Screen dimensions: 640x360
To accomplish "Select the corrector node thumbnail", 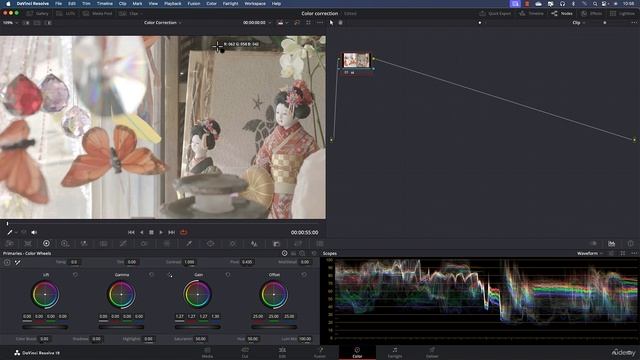I will click(356, 60).
